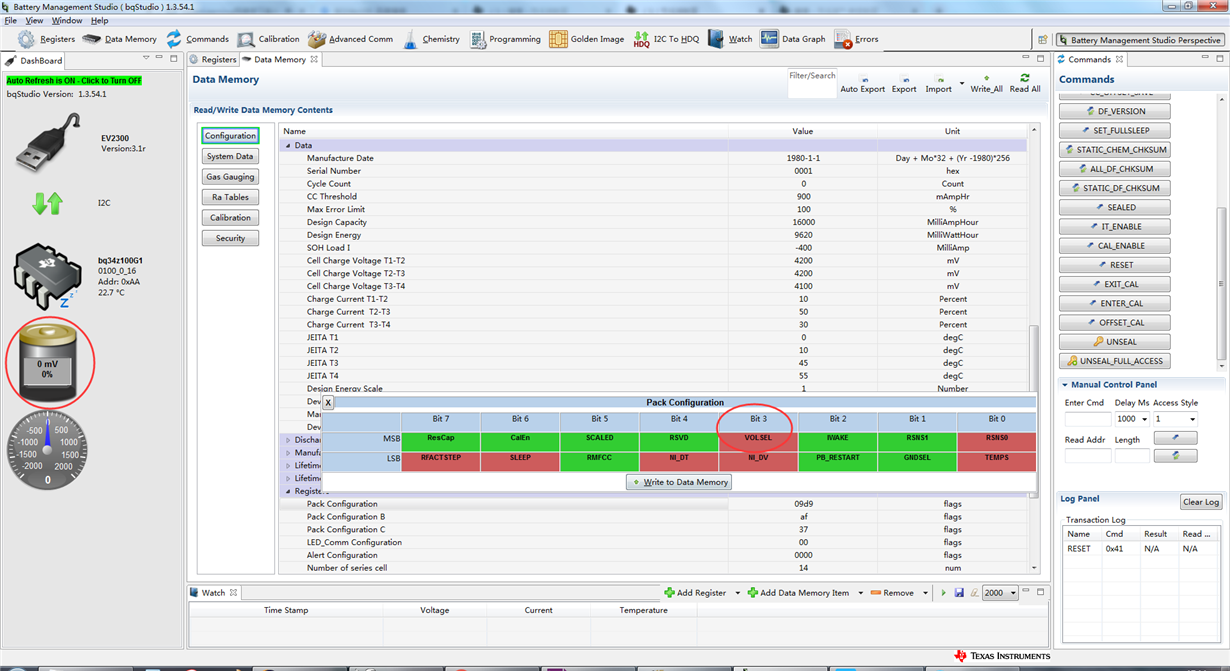Viewport: 1230px width, 671px height.
Task: Start watch logging with play icon
Action: click(x=943, y=593)
